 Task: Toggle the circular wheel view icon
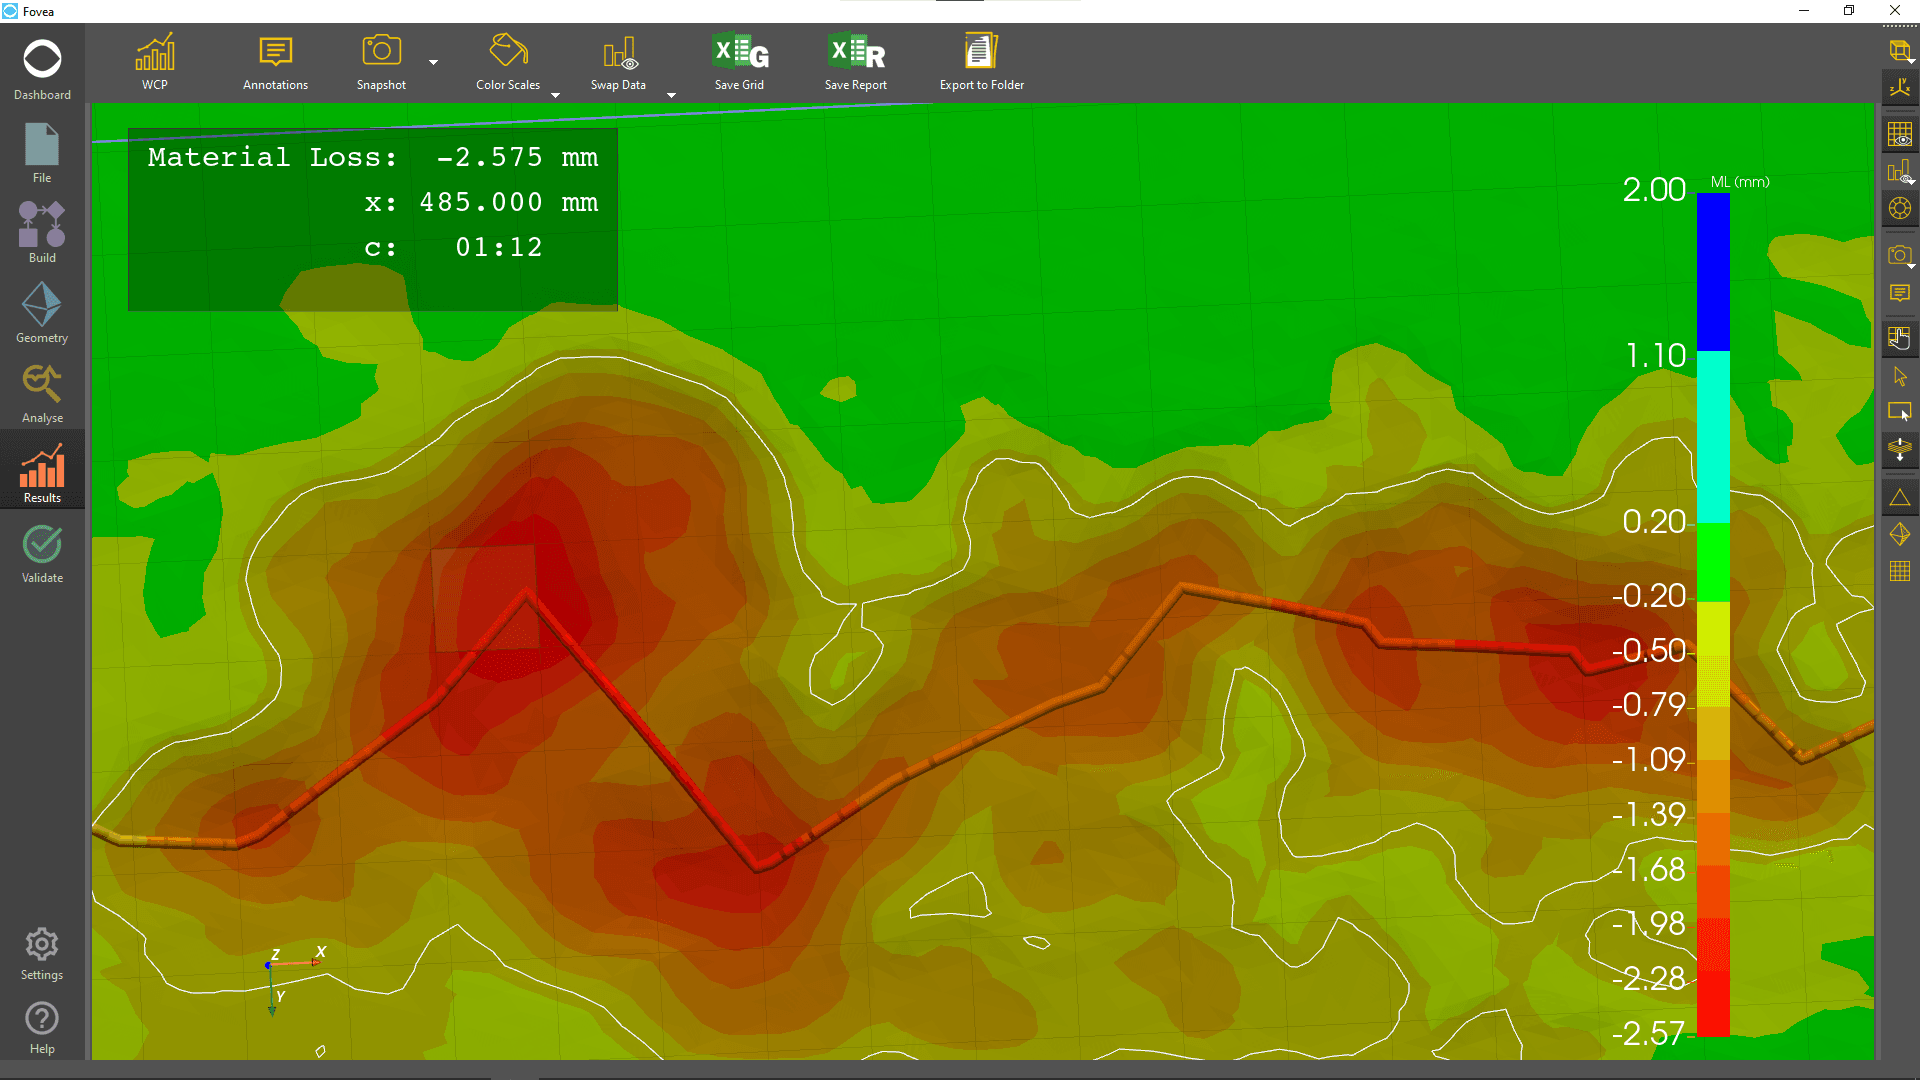1900,209
